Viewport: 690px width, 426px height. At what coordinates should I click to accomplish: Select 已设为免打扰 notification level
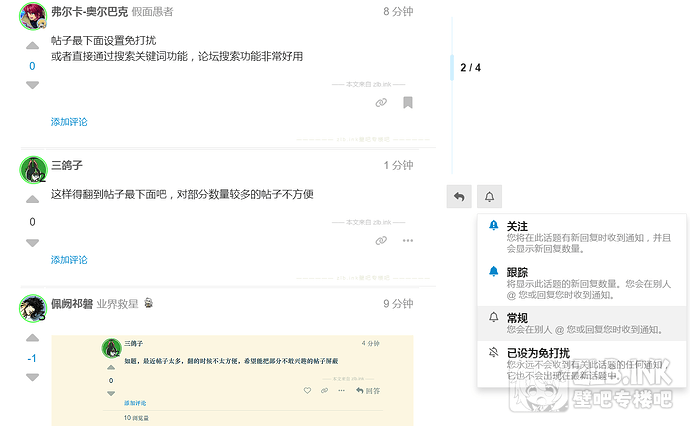582,364
